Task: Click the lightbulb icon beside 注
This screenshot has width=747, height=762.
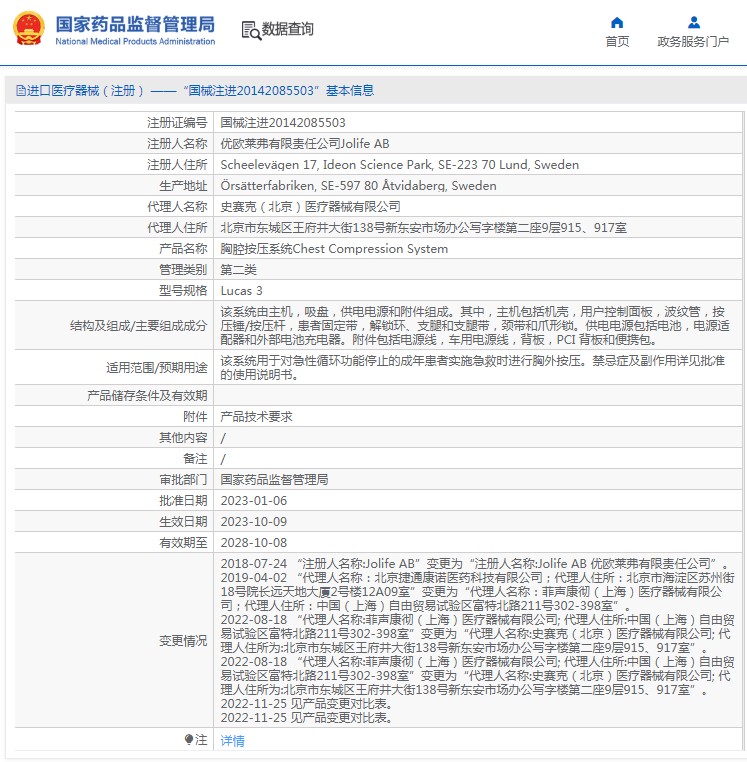Action: coord(189,740)
